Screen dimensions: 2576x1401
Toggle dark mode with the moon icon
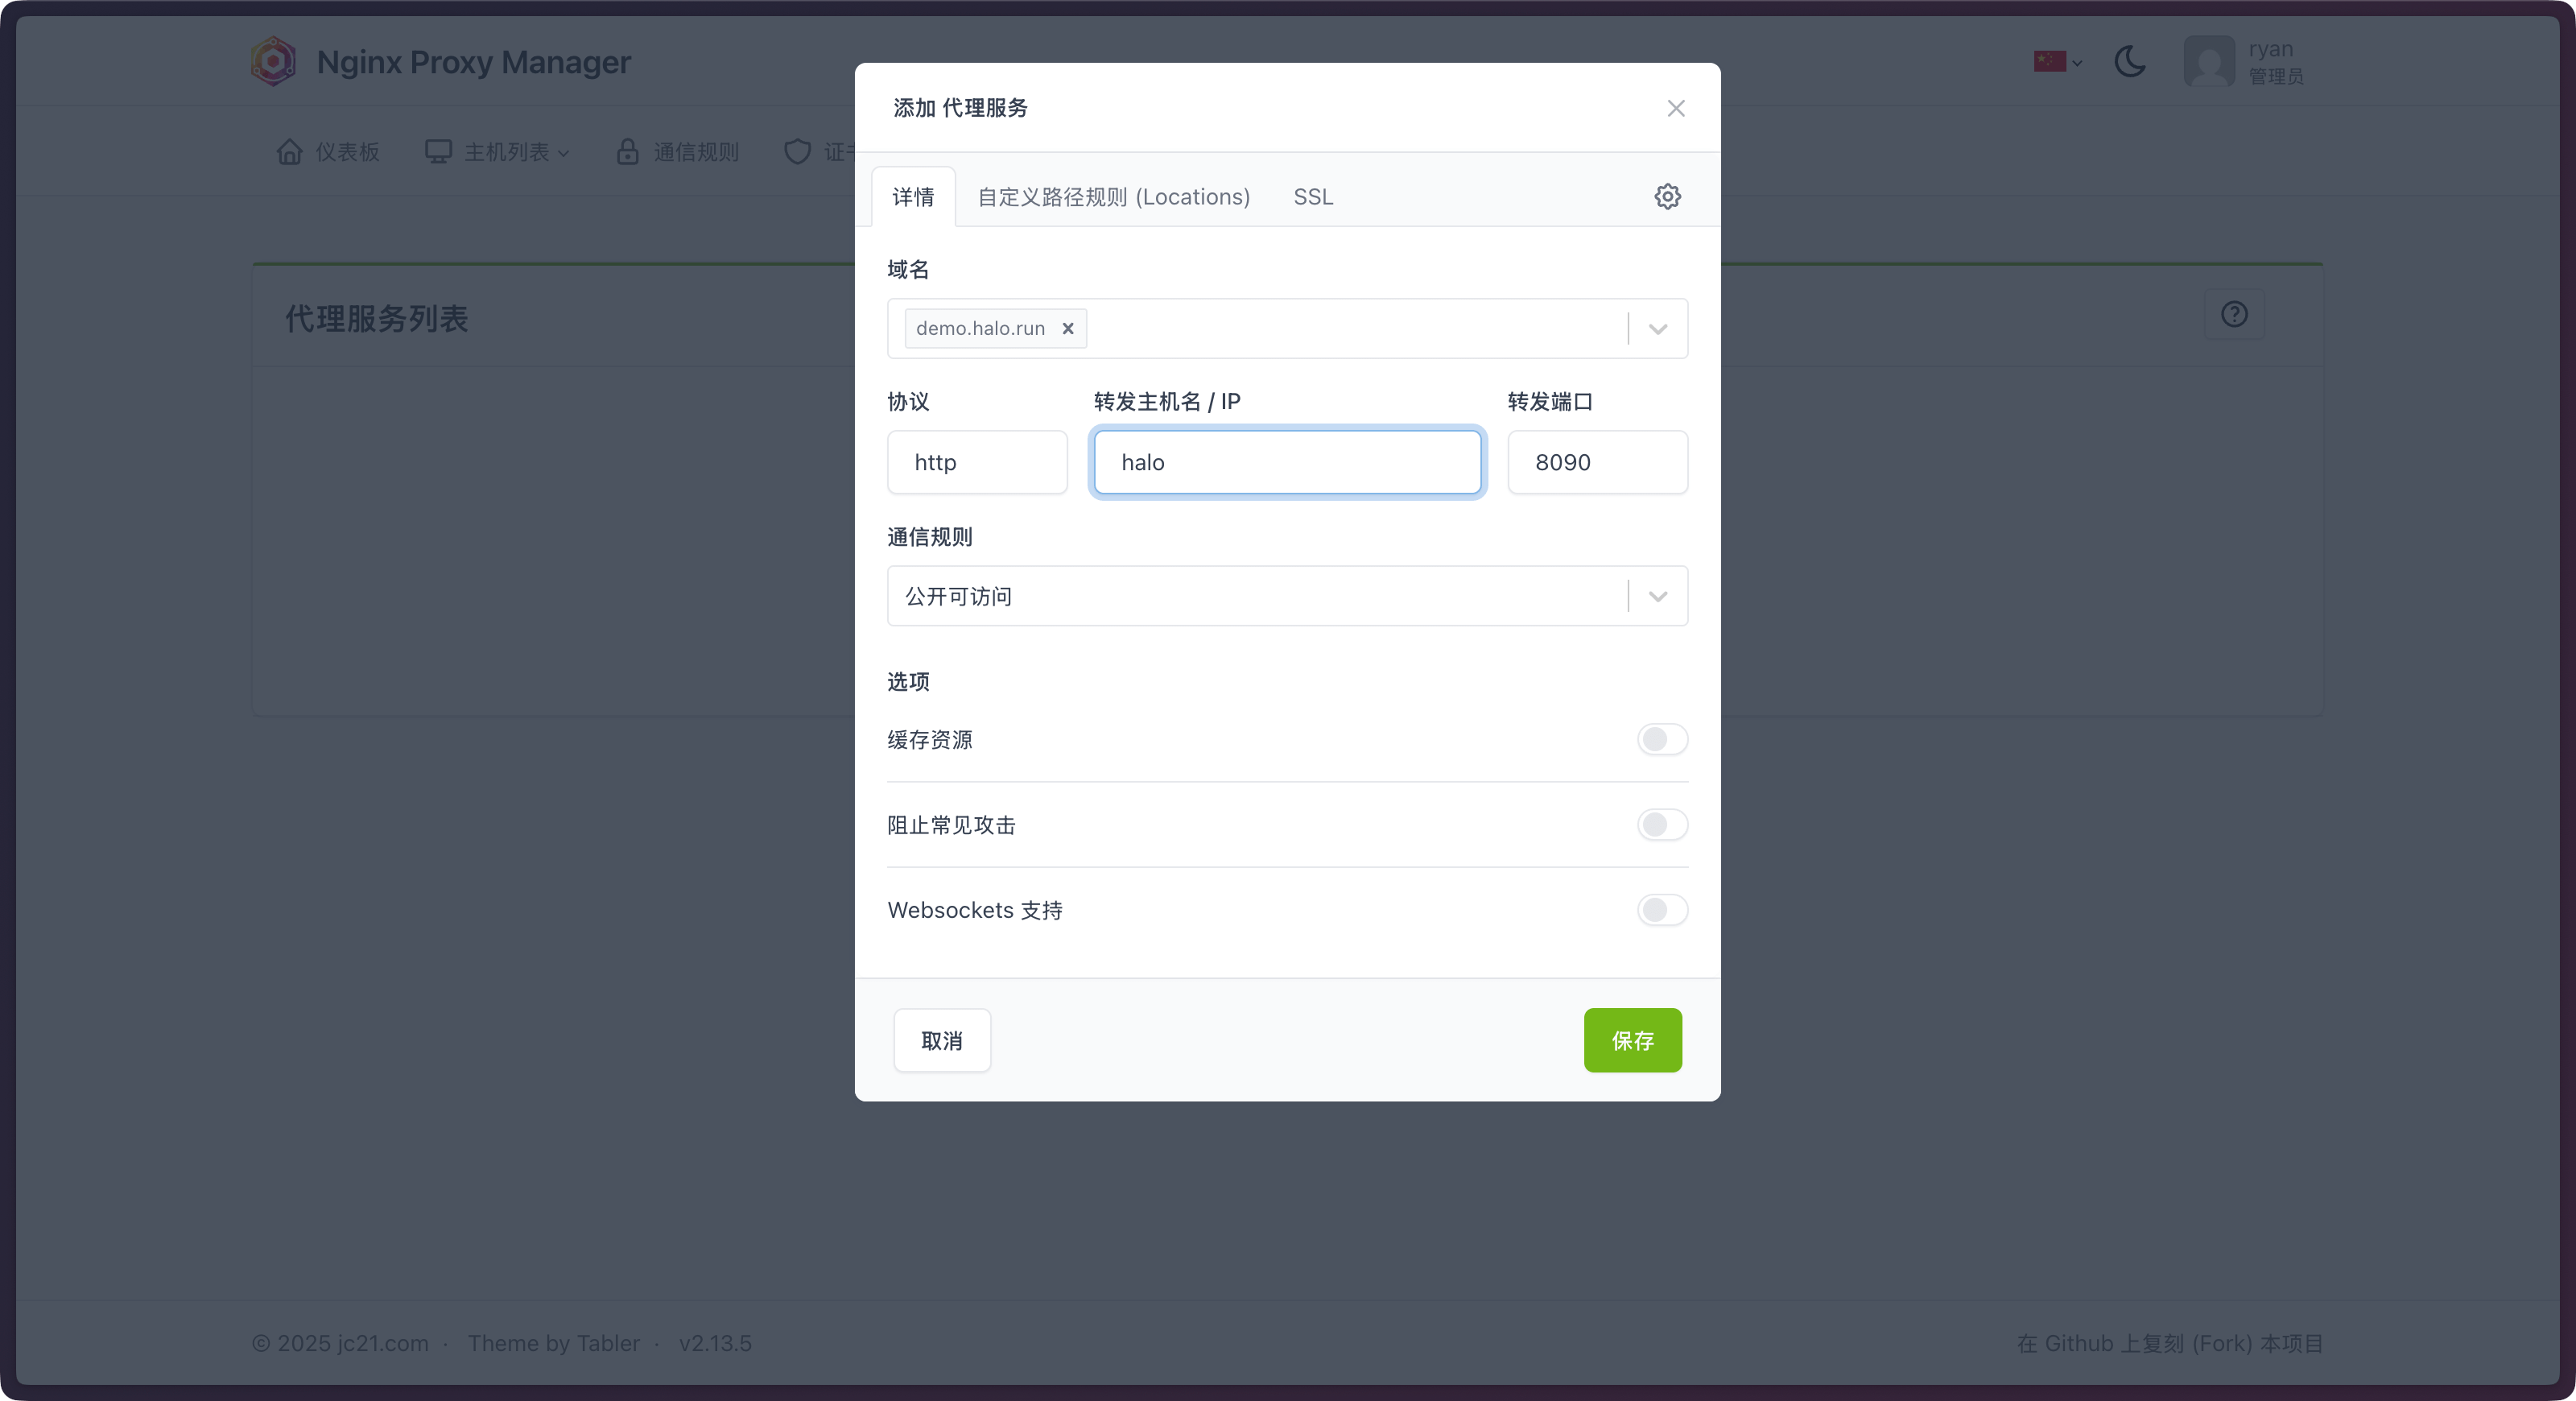coord(2130,61)
